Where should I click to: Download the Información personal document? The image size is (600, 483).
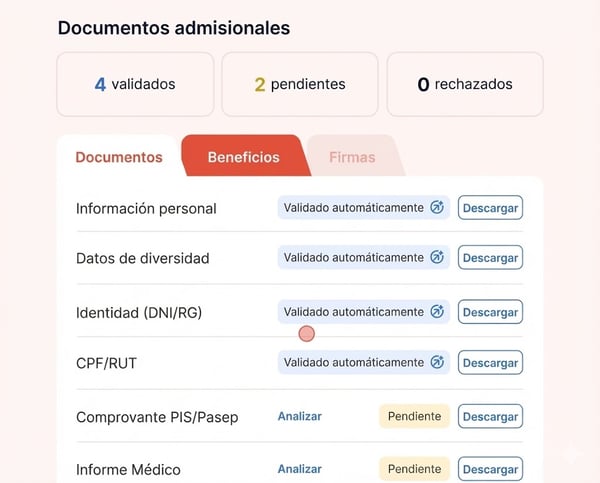tap(490, 208)
